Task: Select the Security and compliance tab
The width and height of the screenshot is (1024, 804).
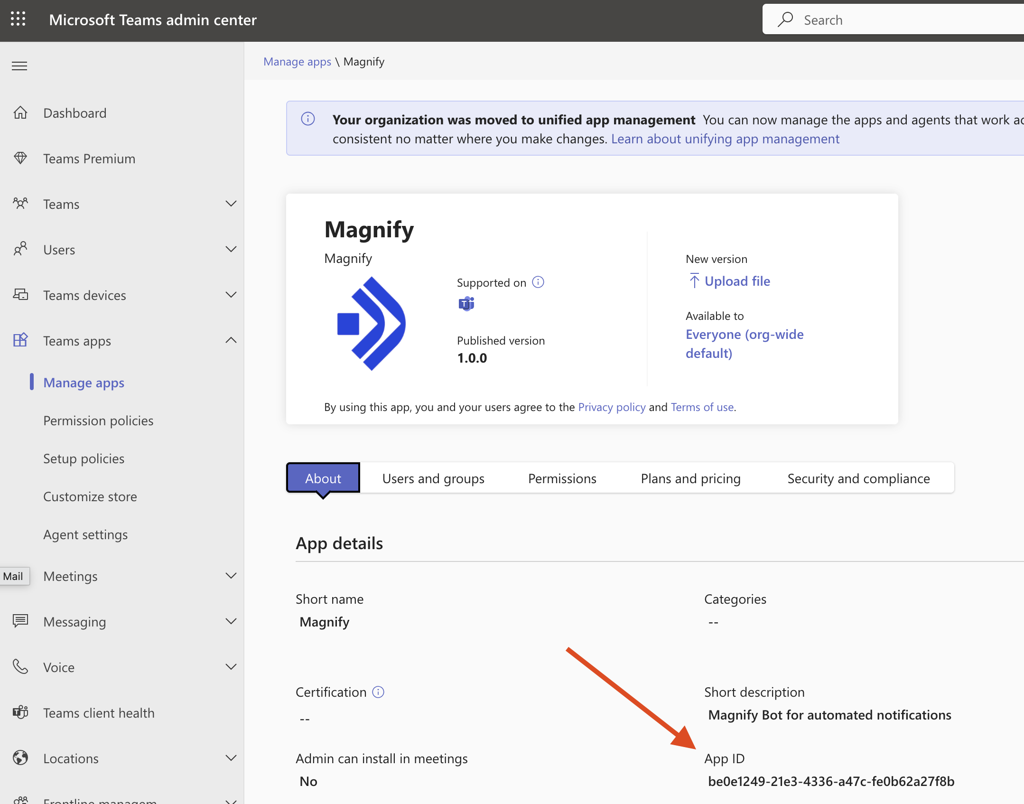Action: pyautogui.click(x=858, y=478)
